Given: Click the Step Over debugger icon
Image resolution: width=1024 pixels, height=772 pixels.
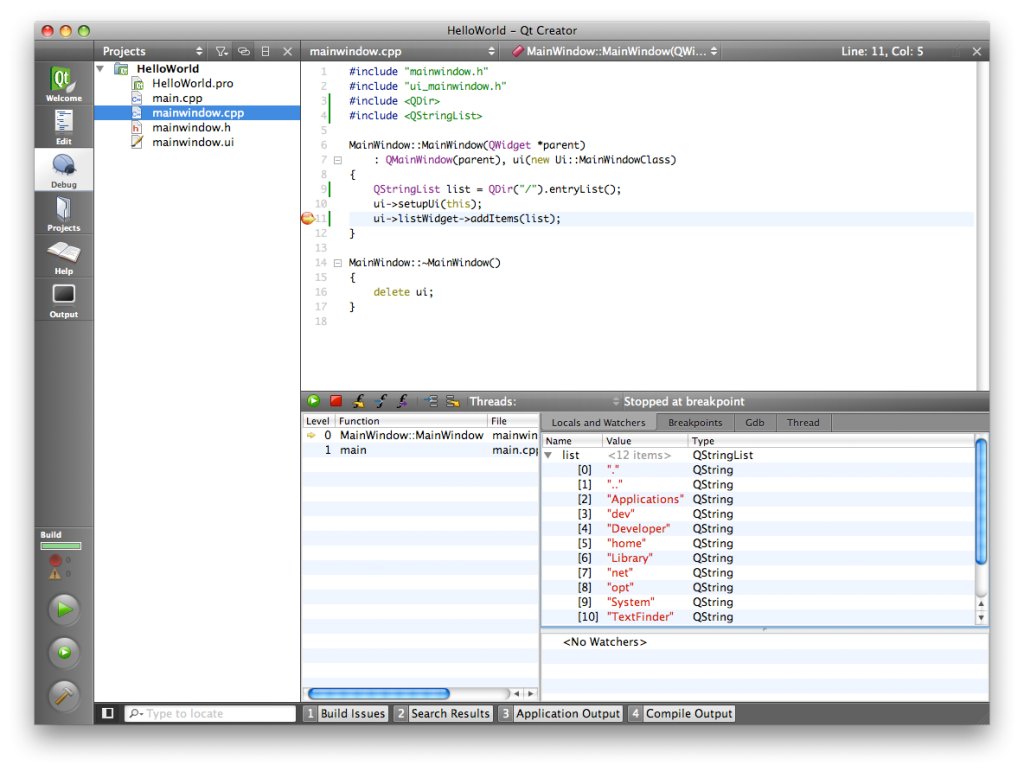Looking at the screenshot, I should (359, 401).
